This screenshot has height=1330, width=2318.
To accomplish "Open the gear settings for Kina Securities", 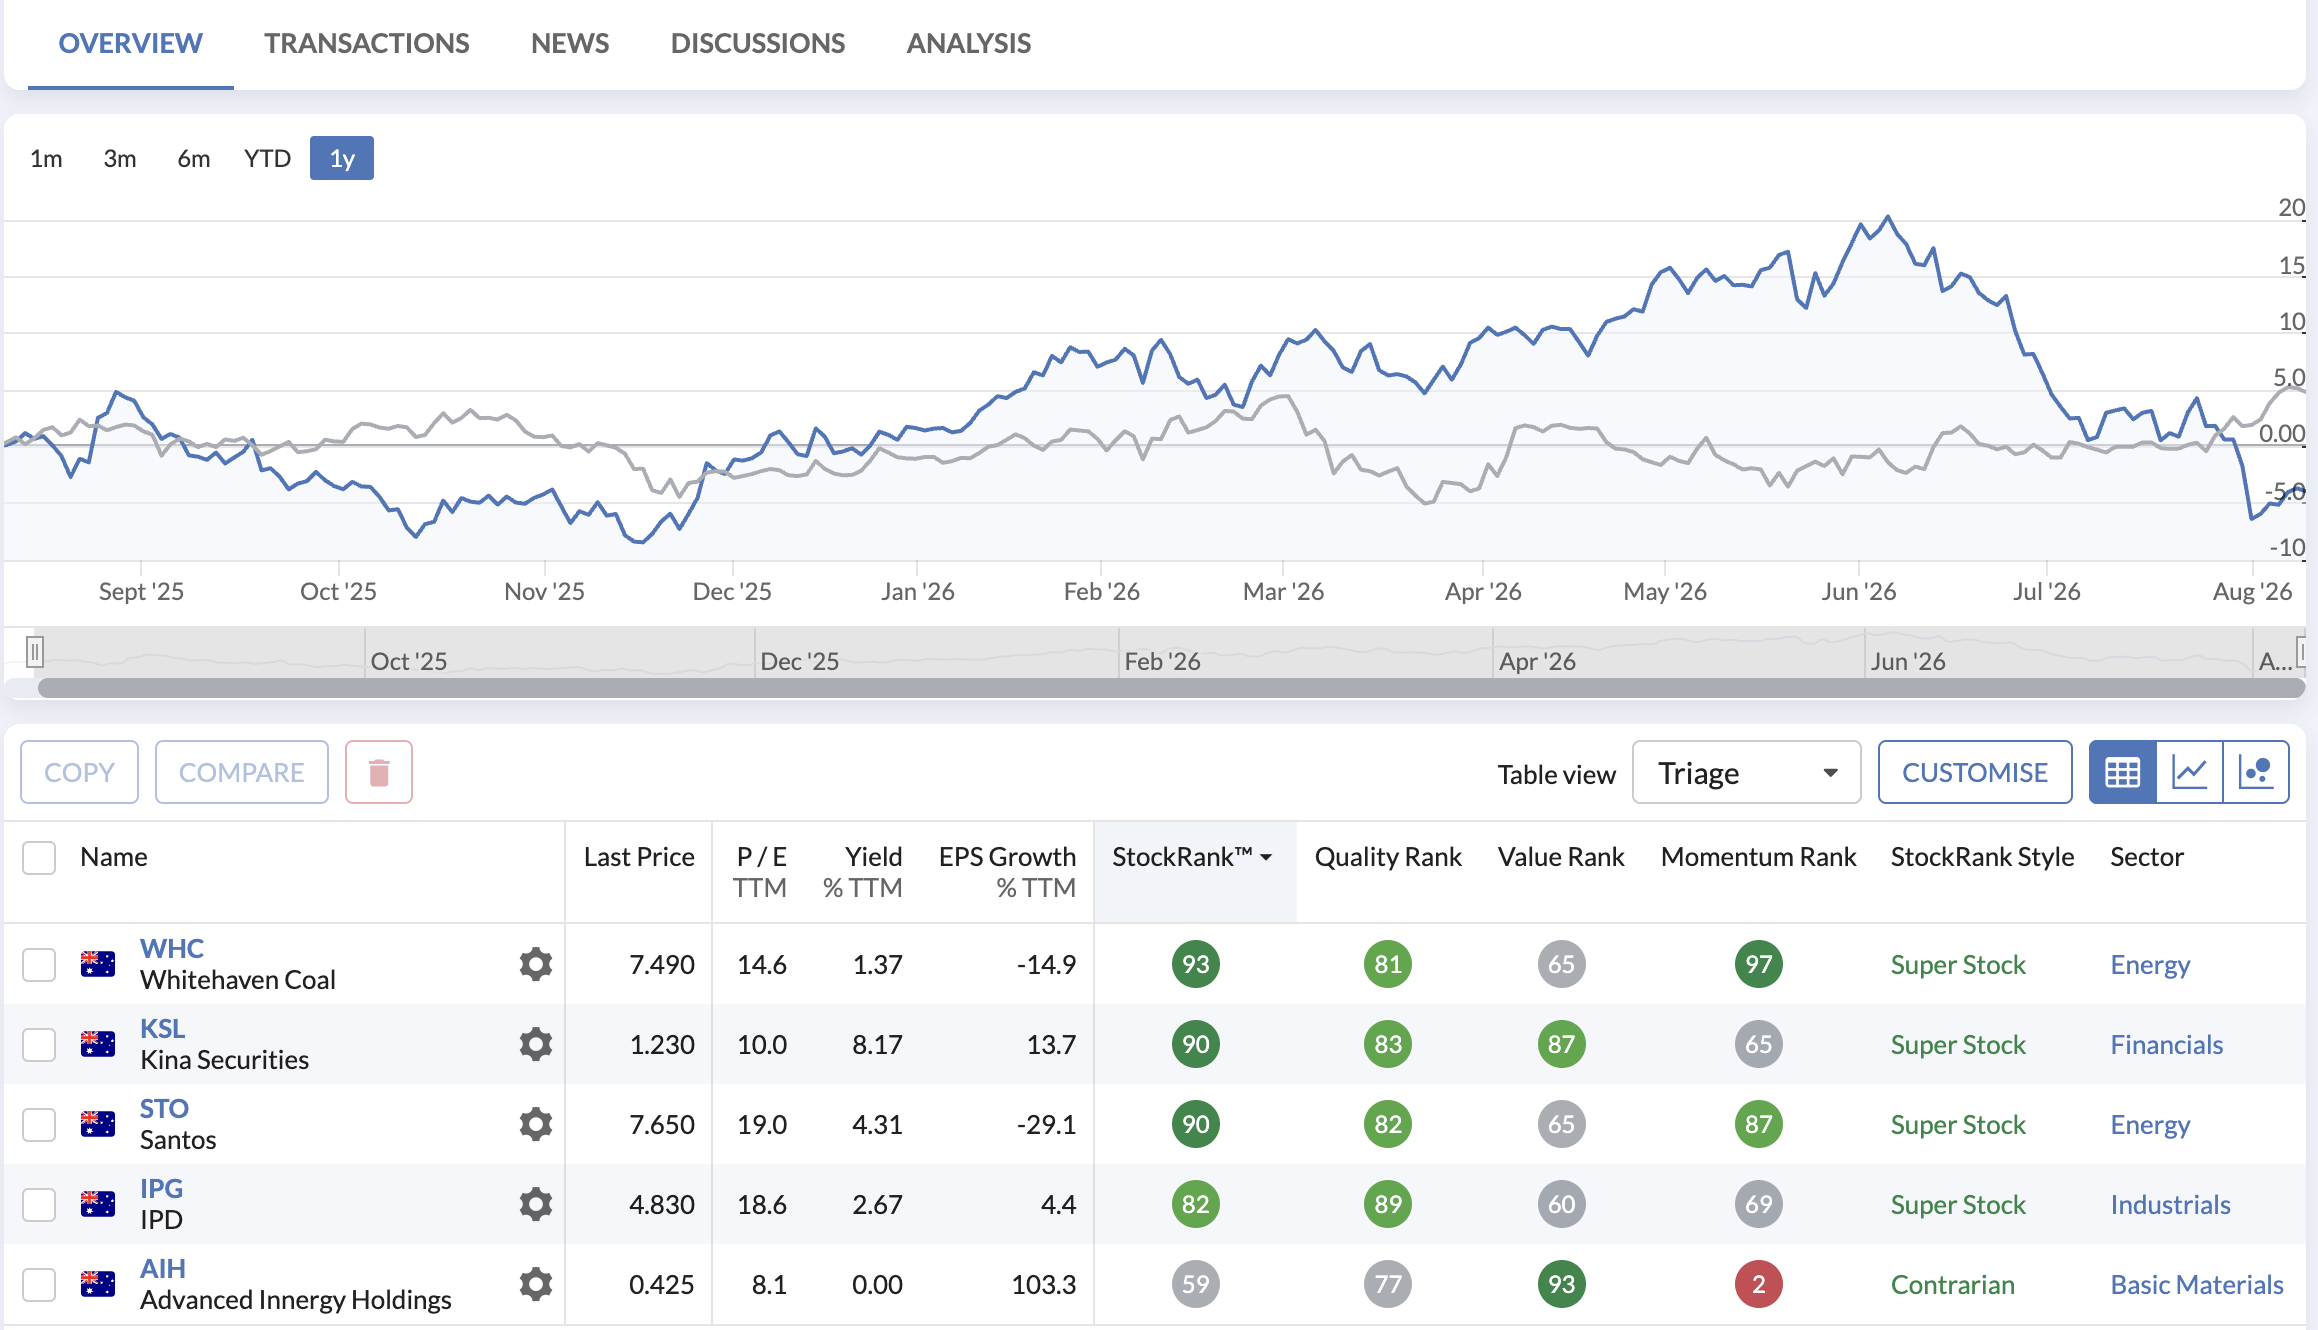I will tap(536, 1044).
